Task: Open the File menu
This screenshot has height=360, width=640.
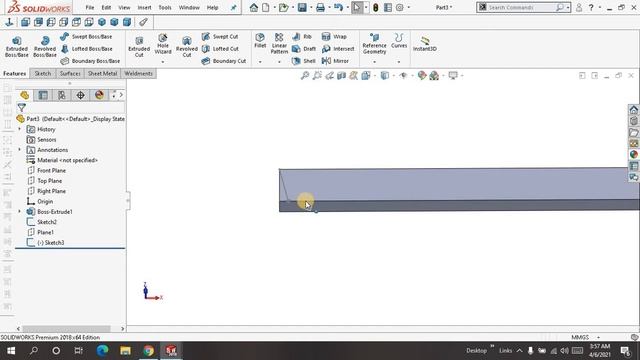Action: pyautogui.click(x=89, y=7)
